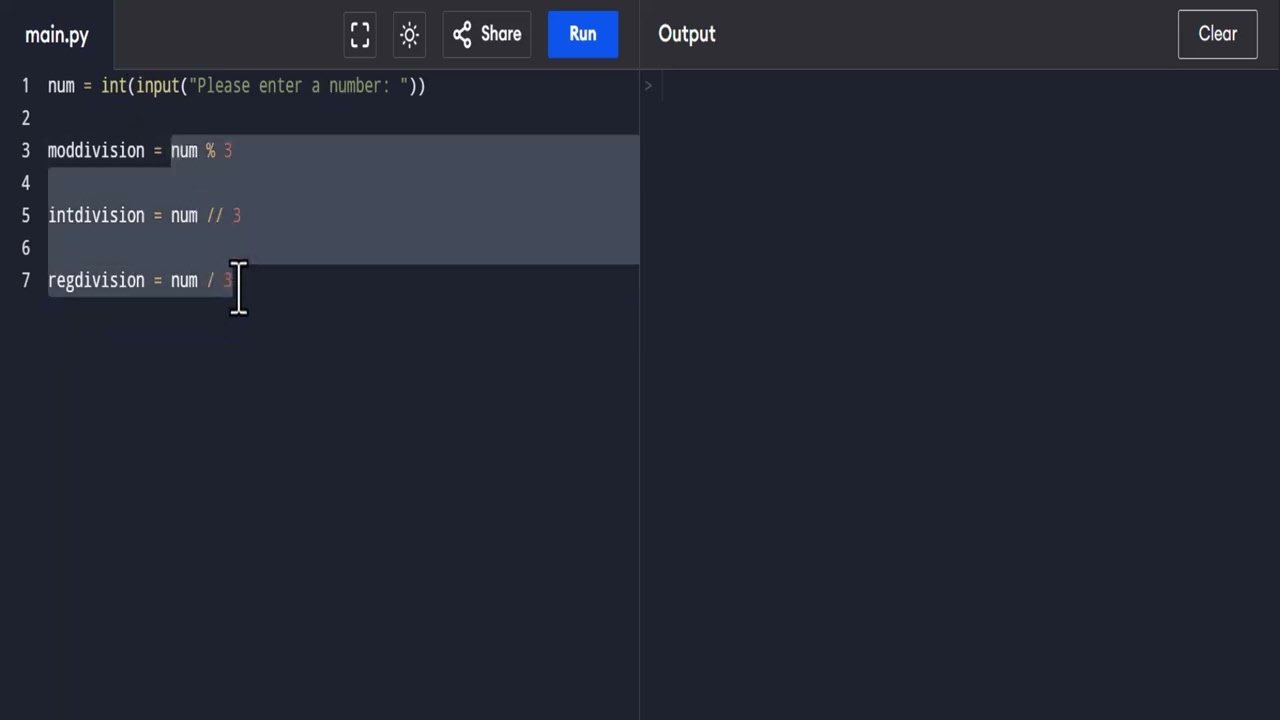Click the 'int(input' call on line 1

[140, 86]
